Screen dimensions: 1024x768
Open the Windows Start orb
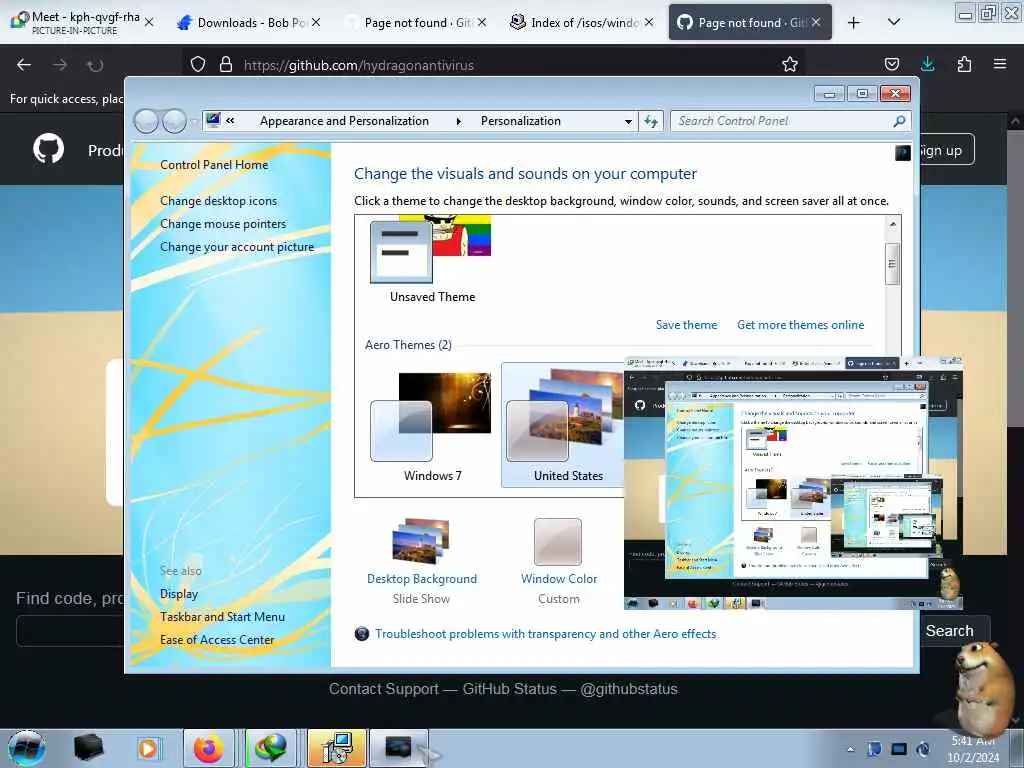[x=27, y=748]
